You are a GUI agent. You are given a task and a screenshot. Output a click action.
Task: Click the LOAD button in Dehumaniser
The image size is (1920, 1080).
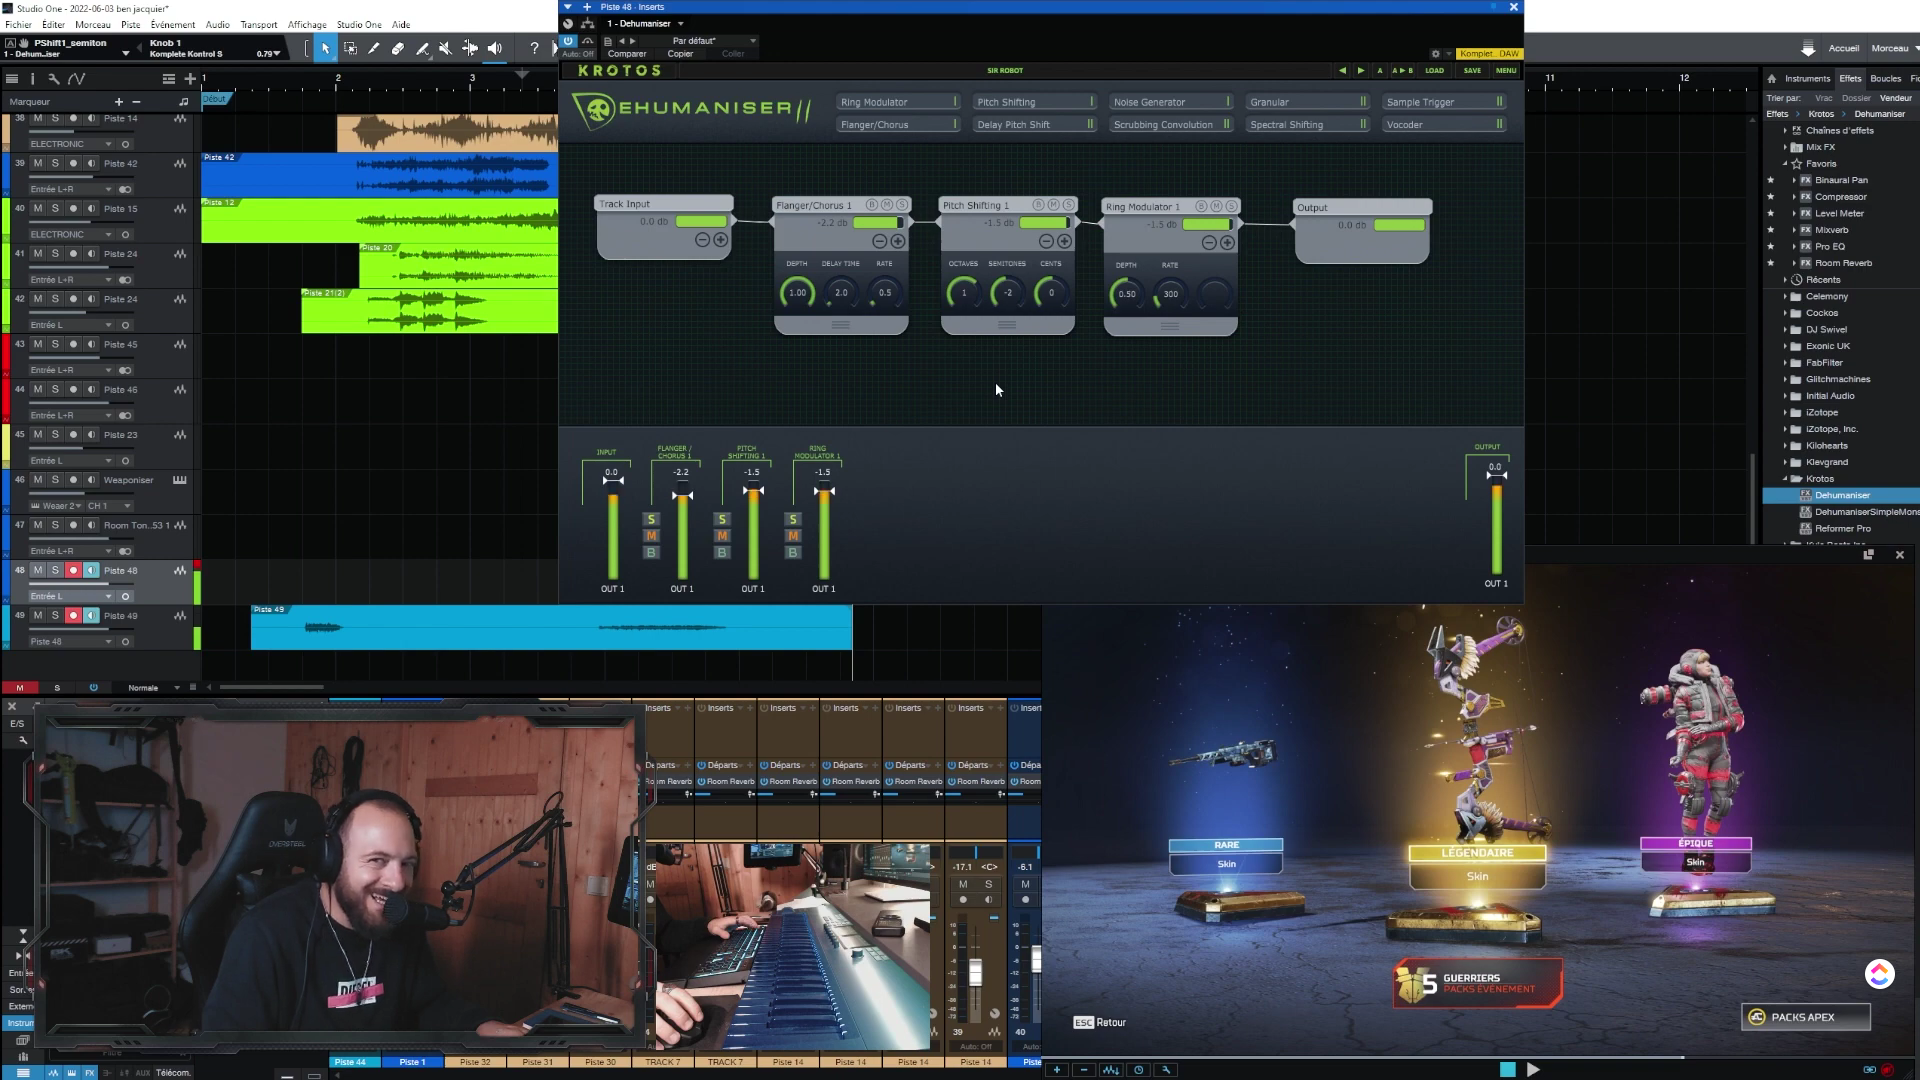[1435, 71]
